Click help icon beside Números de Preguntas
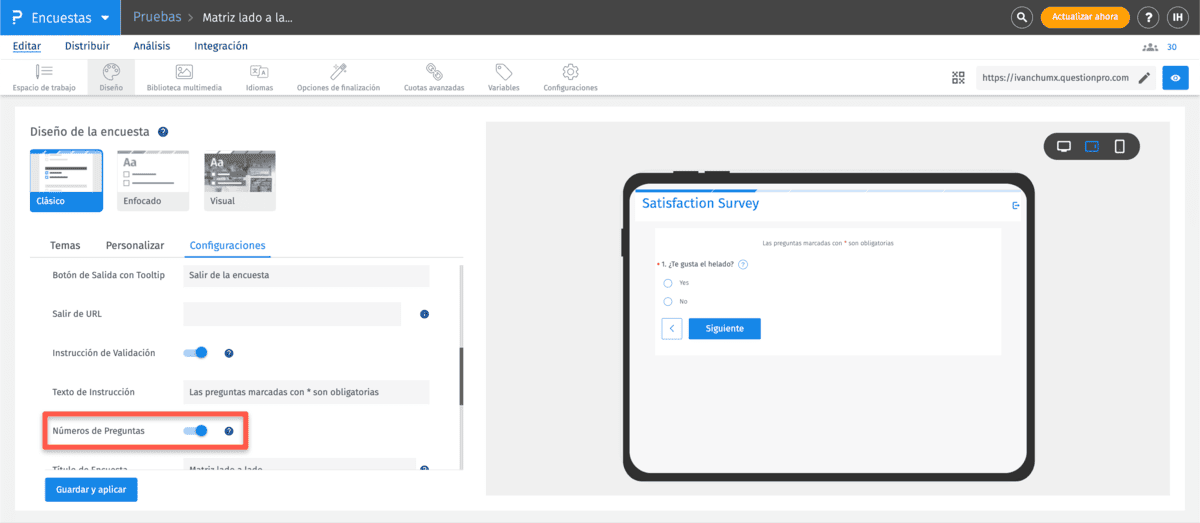 229,431
